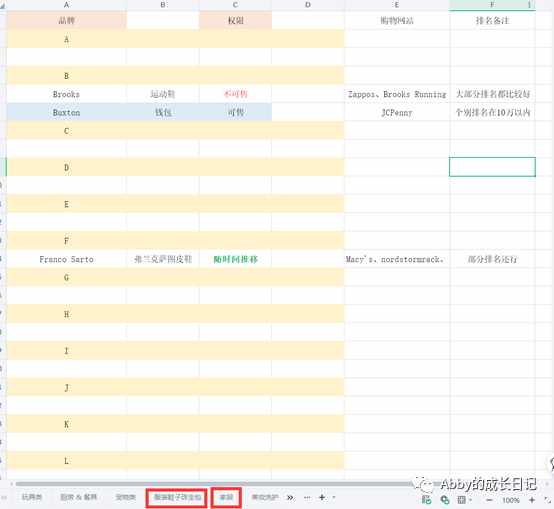Image resolution: width=554 pixels, height=509 pixels.
Task: Zoom in with the plus icon
Action: (x=532, y=500)
